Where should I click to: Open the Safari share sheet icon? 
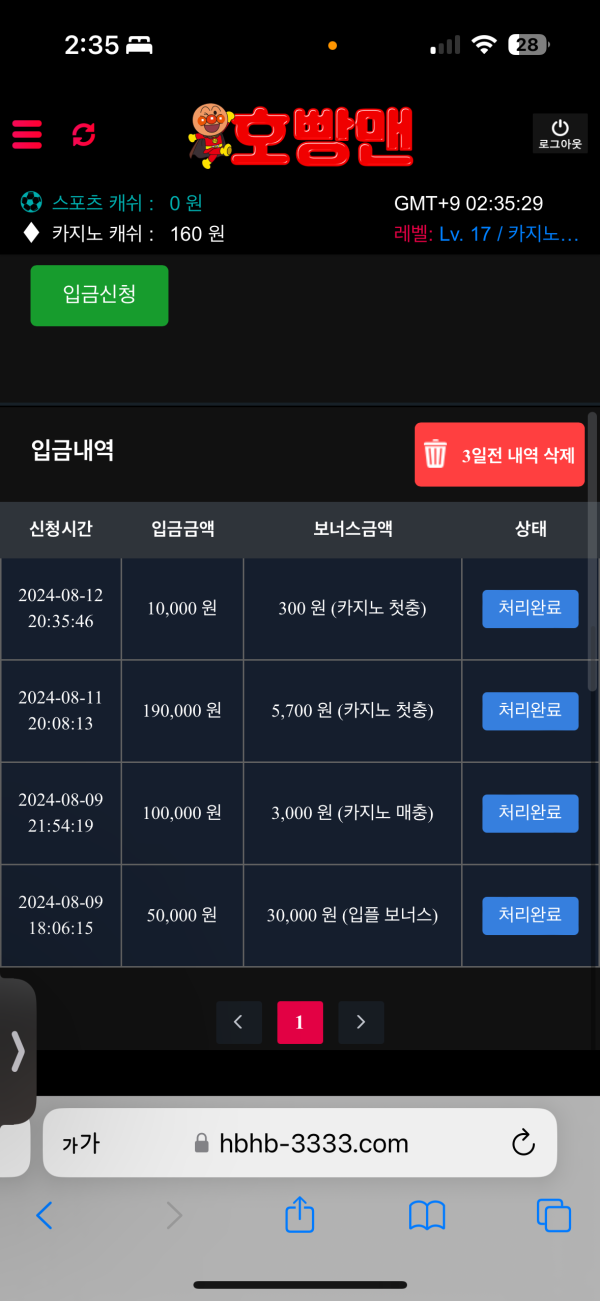click(x=300, y=1215)
